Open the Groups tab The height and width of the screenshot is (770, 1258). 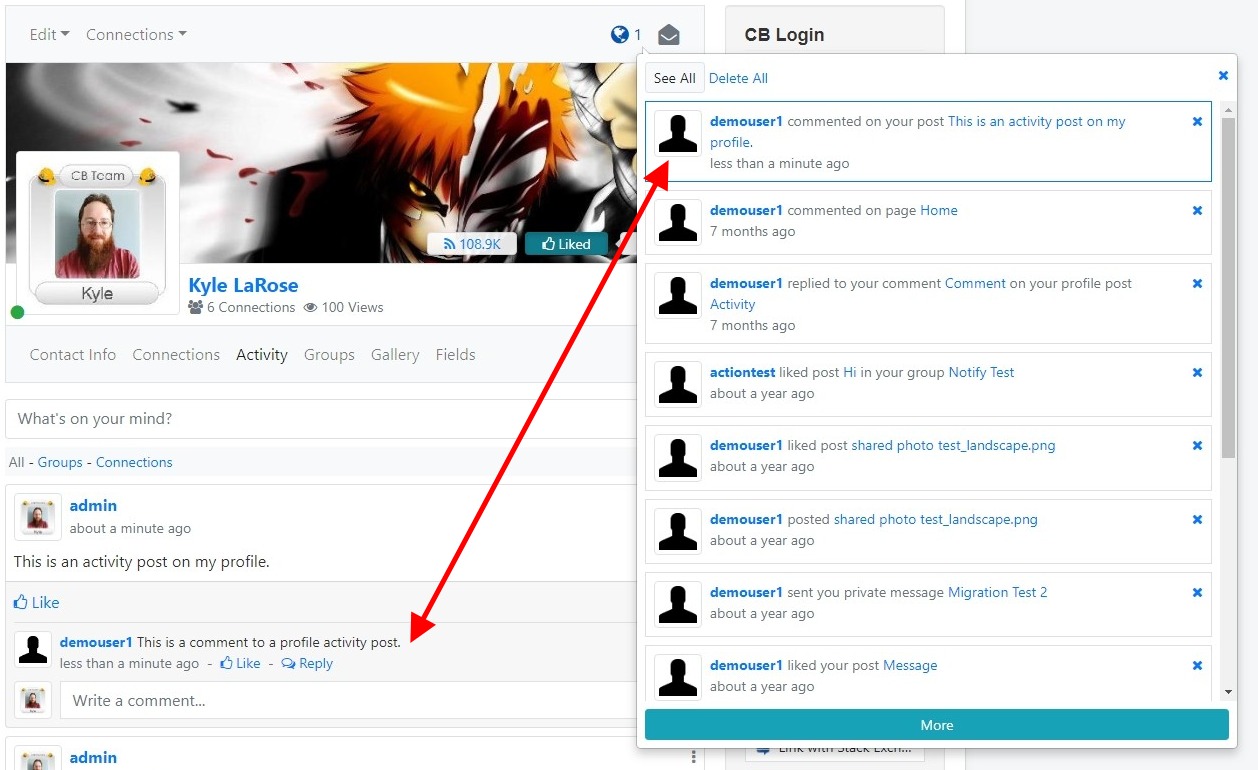(x=329, y=354)
